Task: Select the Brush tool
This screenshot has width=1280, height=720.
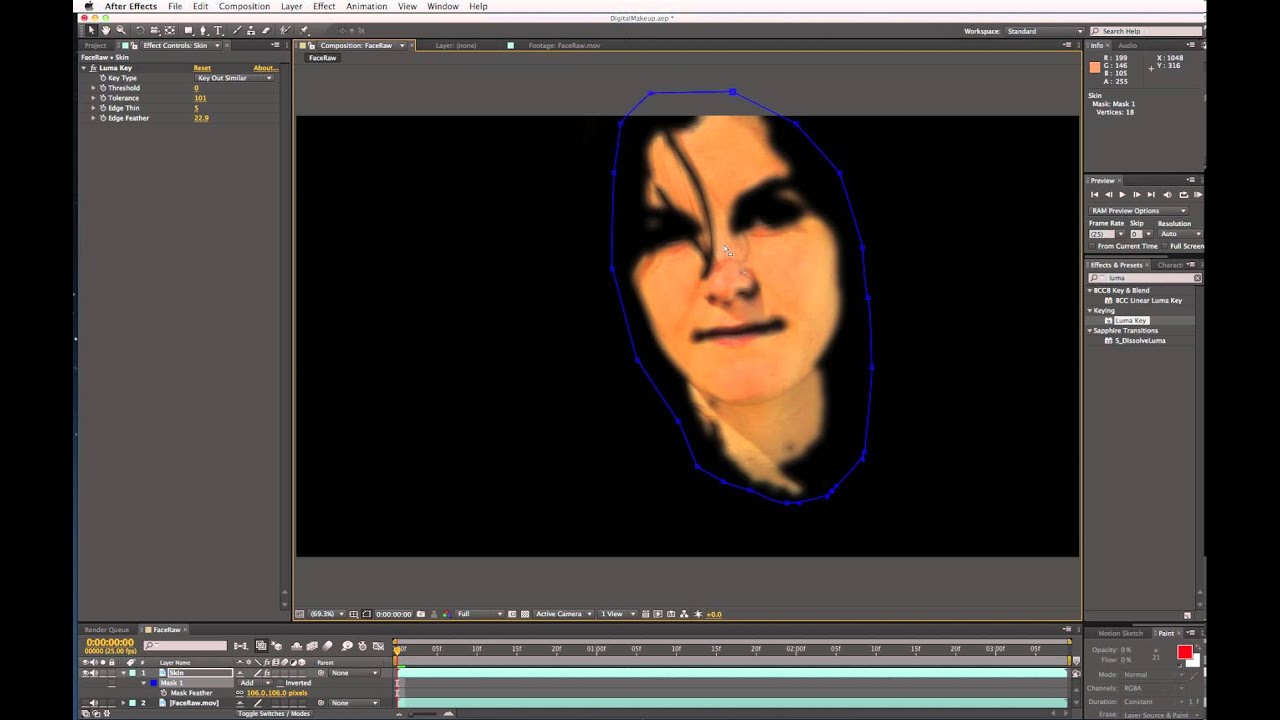Action: tap(238, 31)
